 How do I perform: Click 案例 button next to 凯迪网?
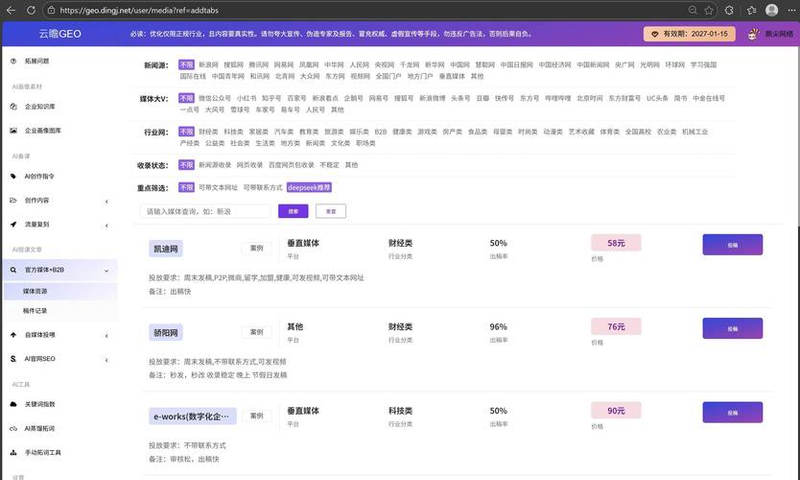[x=256, y=248]
